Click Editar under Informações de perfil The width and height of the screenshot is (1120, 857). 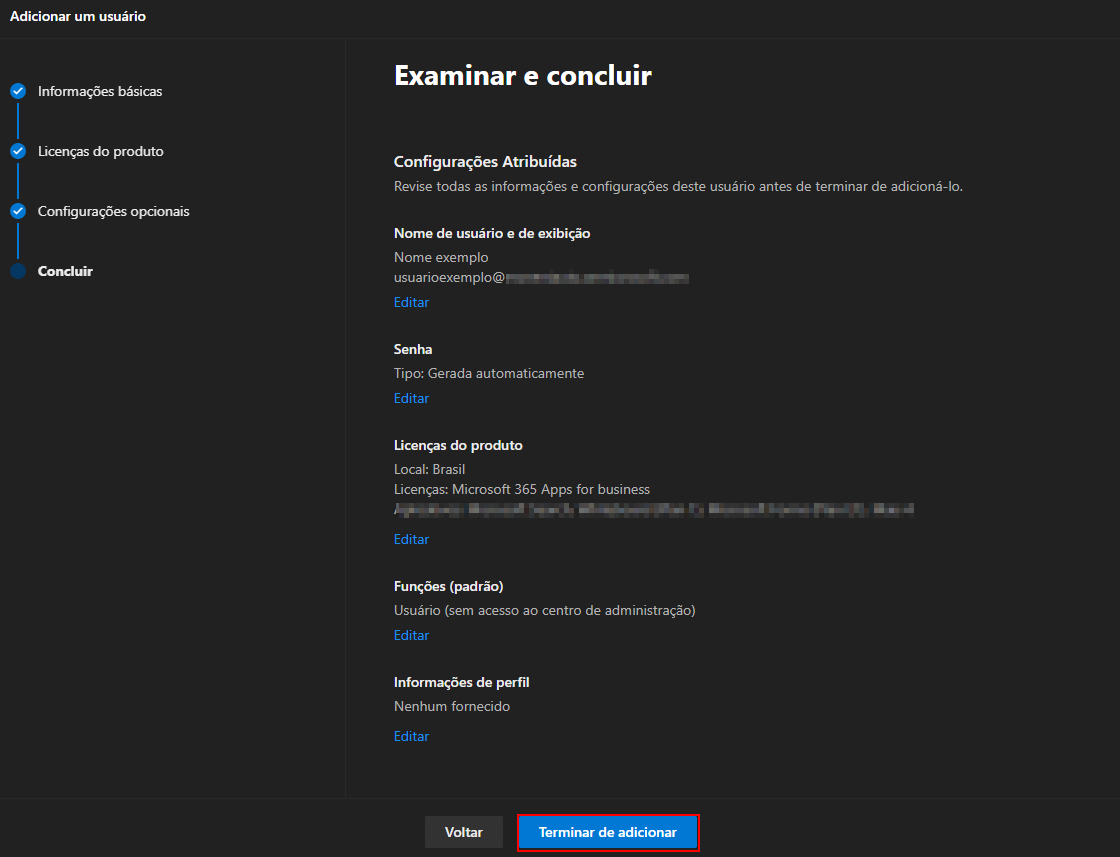(x=411, y=736)
